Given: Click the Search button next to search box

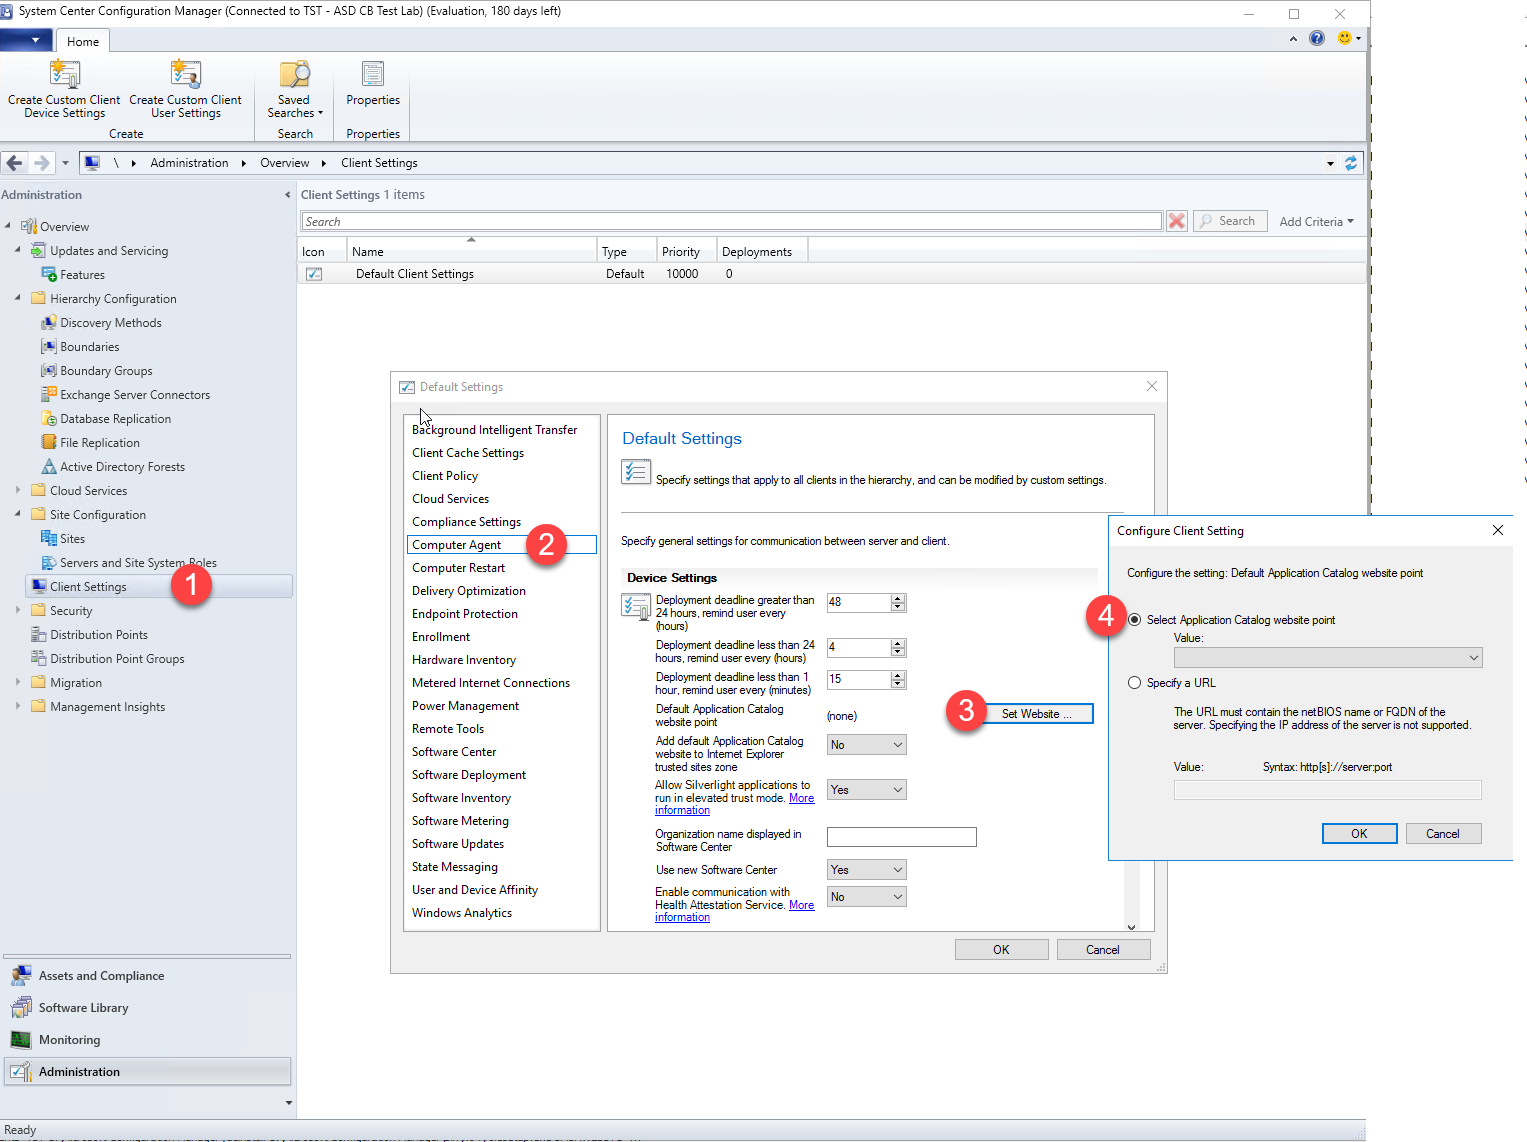Looking at the screenshot, I should (x=1230, y=221).
